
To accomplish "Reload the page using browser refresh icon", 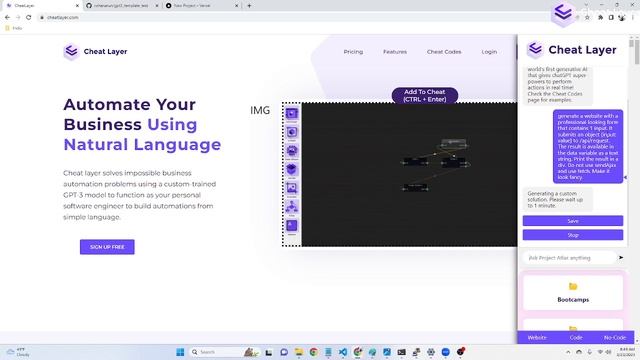I will tap(29, 18).
